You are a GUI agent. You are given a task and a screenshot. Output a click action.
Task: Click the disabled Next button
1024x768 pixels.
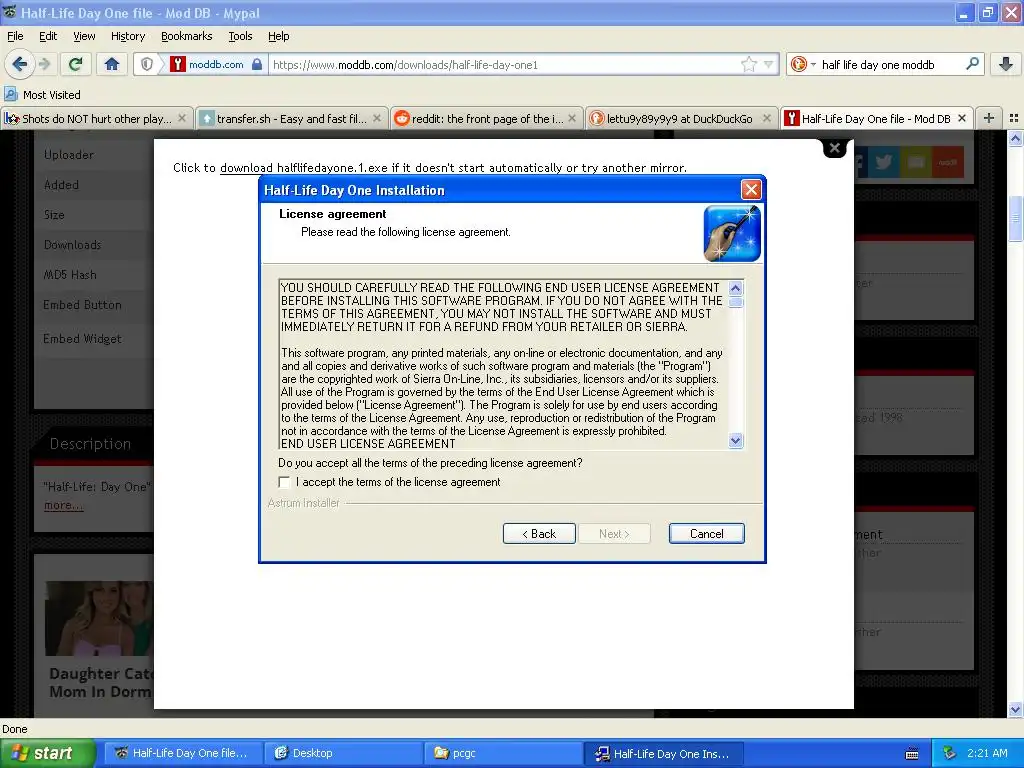(614, 534)
